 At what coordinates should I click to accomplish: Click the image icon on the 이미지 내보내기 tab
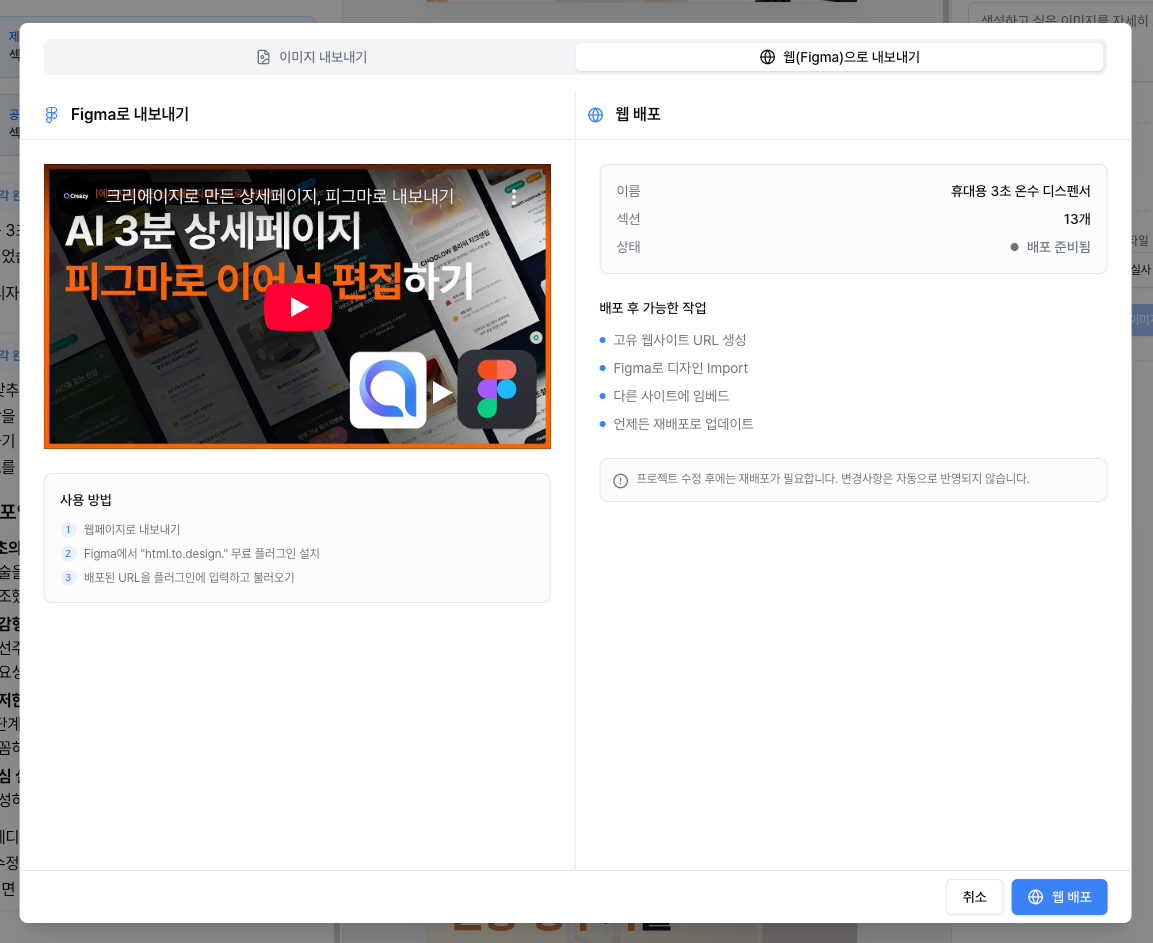263,57
